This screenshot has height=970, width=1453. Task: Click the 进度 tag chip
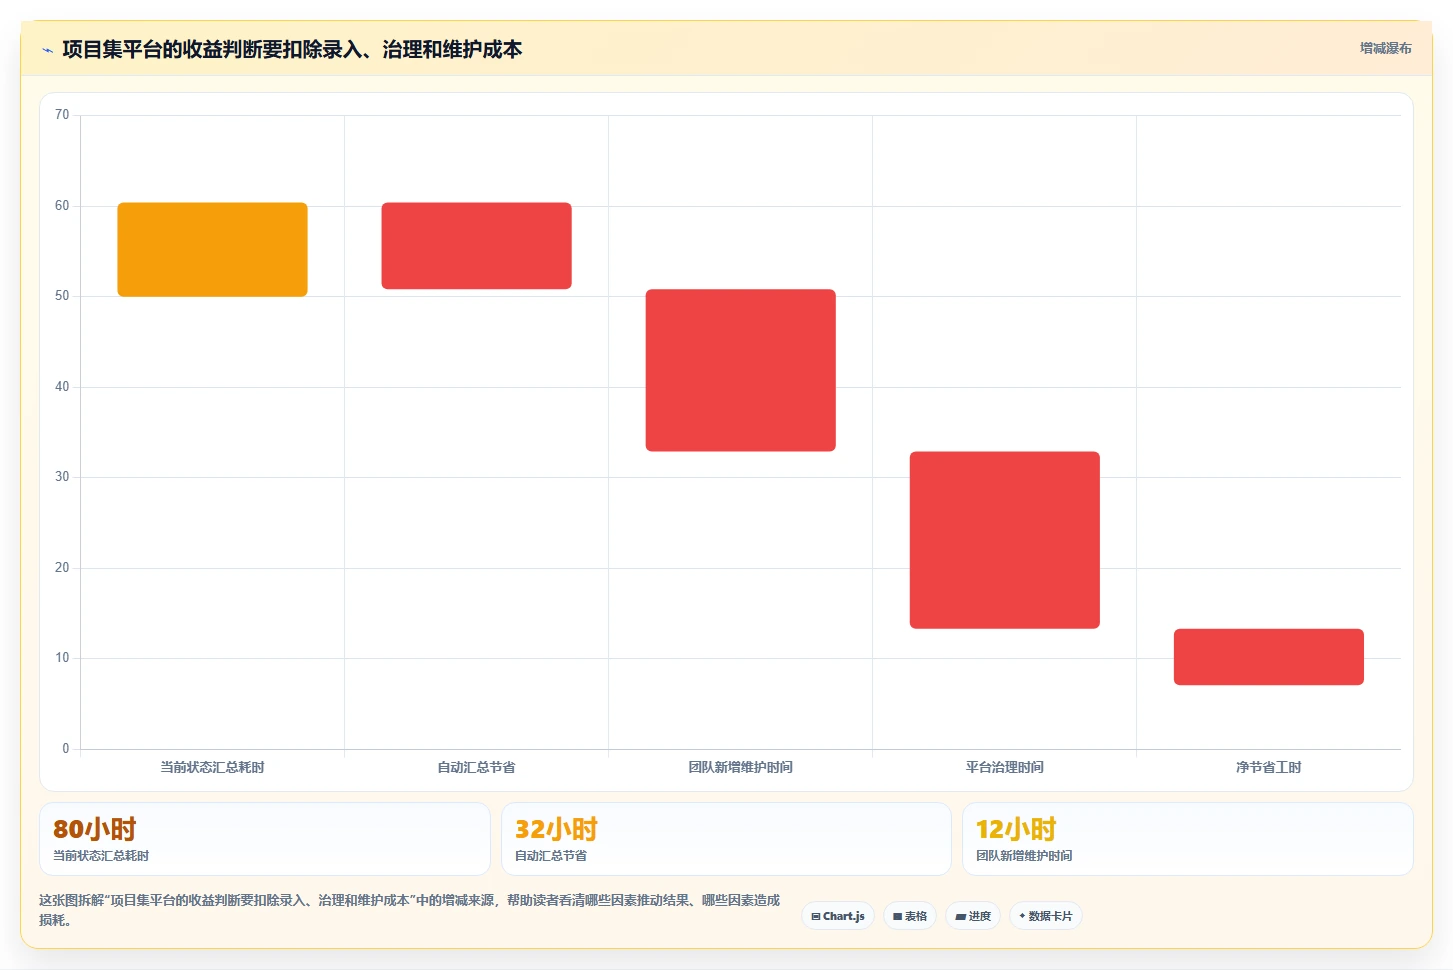973,916
